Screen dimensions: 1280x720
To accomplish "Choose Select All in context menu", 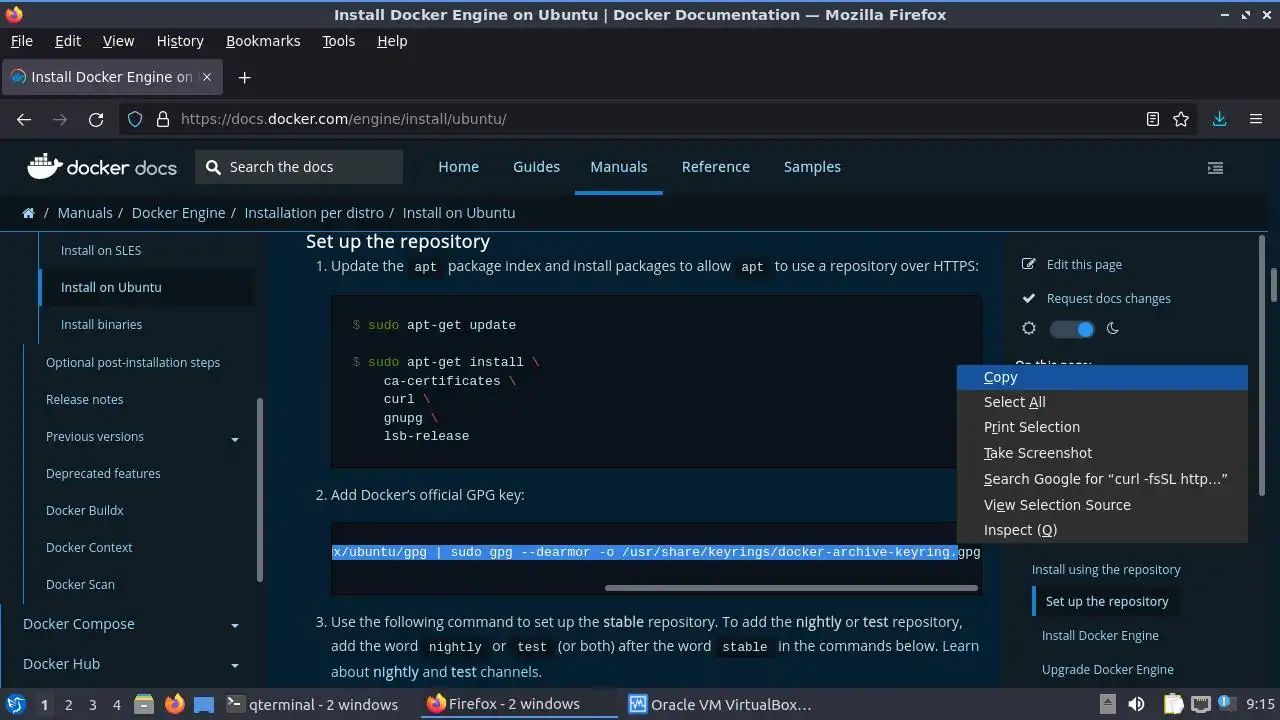I will 1102,402.
